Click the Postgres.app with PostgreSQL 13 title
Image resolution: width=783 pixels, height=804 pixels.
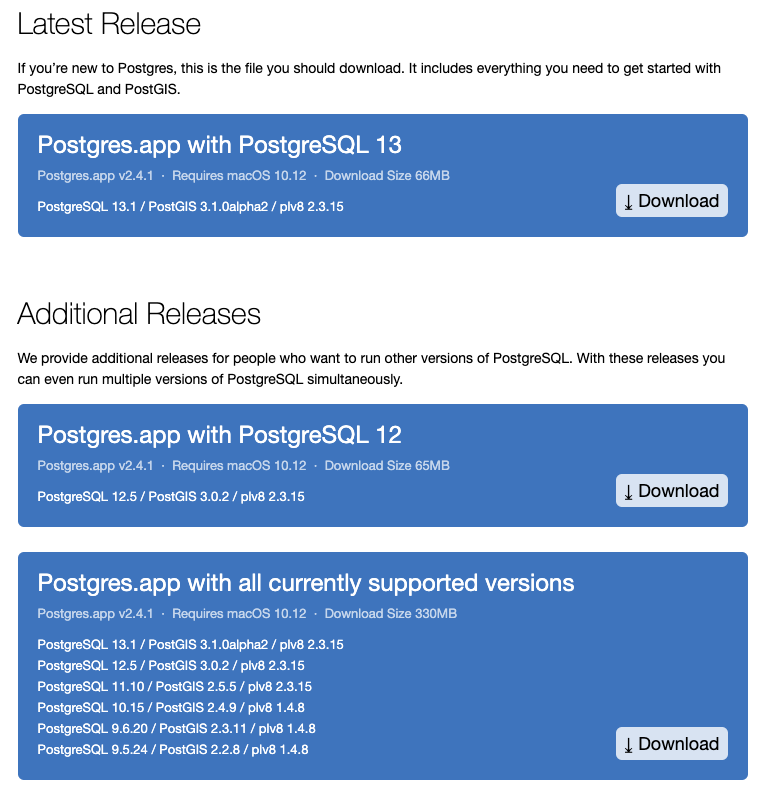click(x=219, y=145)
